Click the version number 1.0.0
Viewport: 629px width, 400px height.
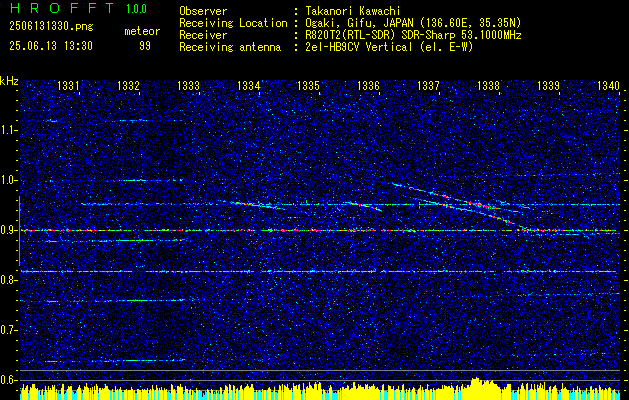[136, 9]
